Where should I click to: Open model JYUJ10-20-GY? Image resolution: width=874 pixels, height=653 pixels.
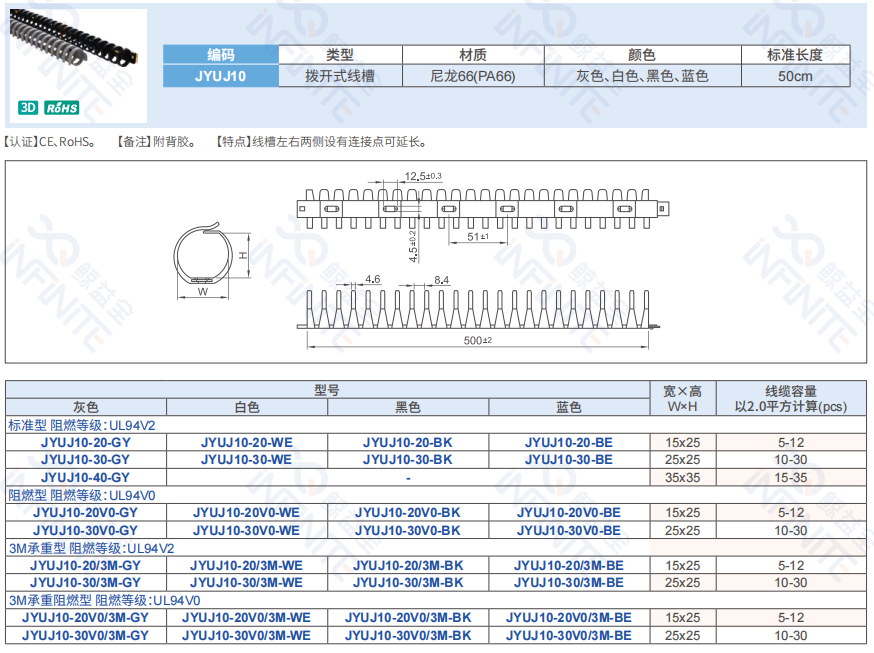click(x=86, y=442)
